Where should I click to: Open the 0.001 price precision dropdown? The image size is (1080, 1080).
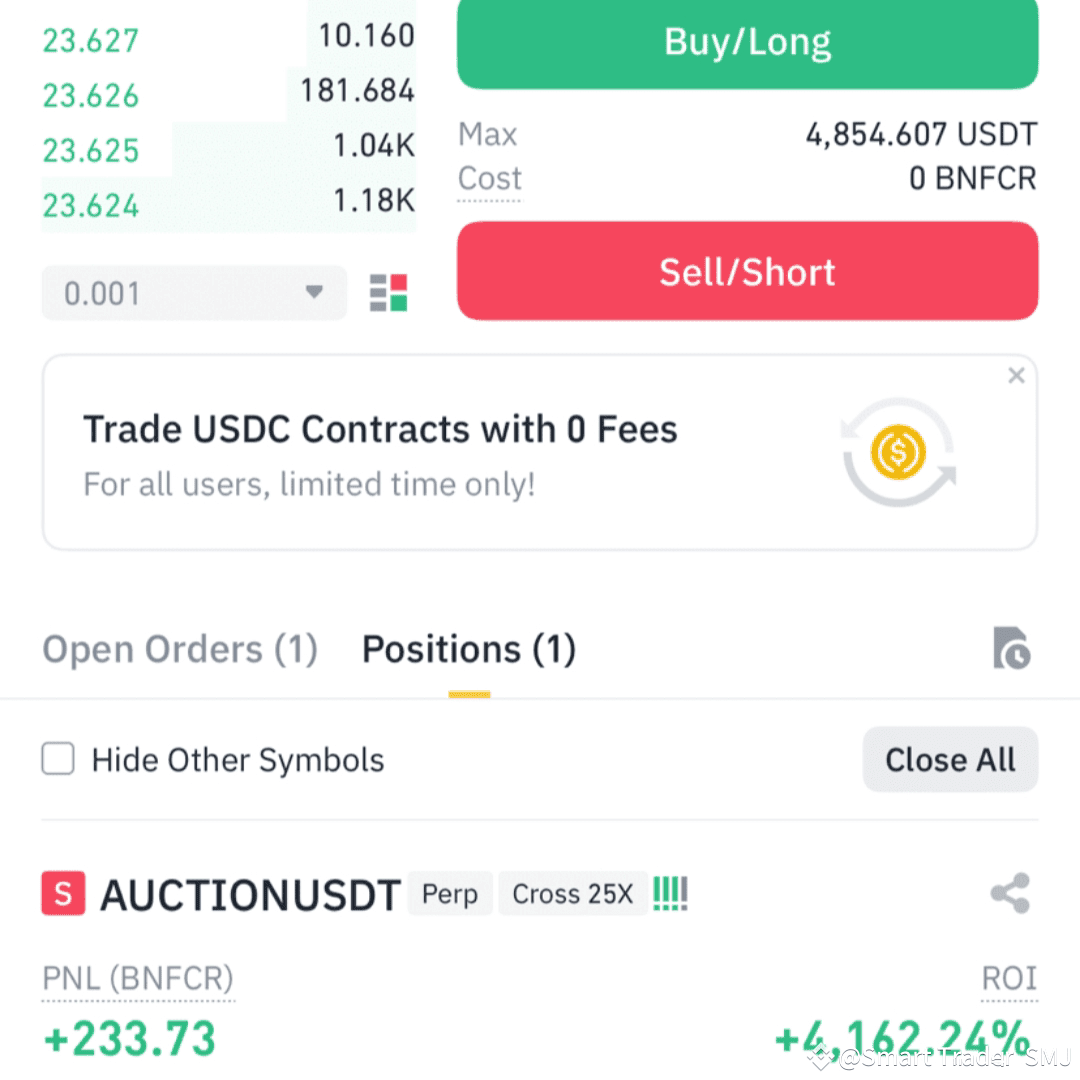pyautogui.click(x=194, y=293)
